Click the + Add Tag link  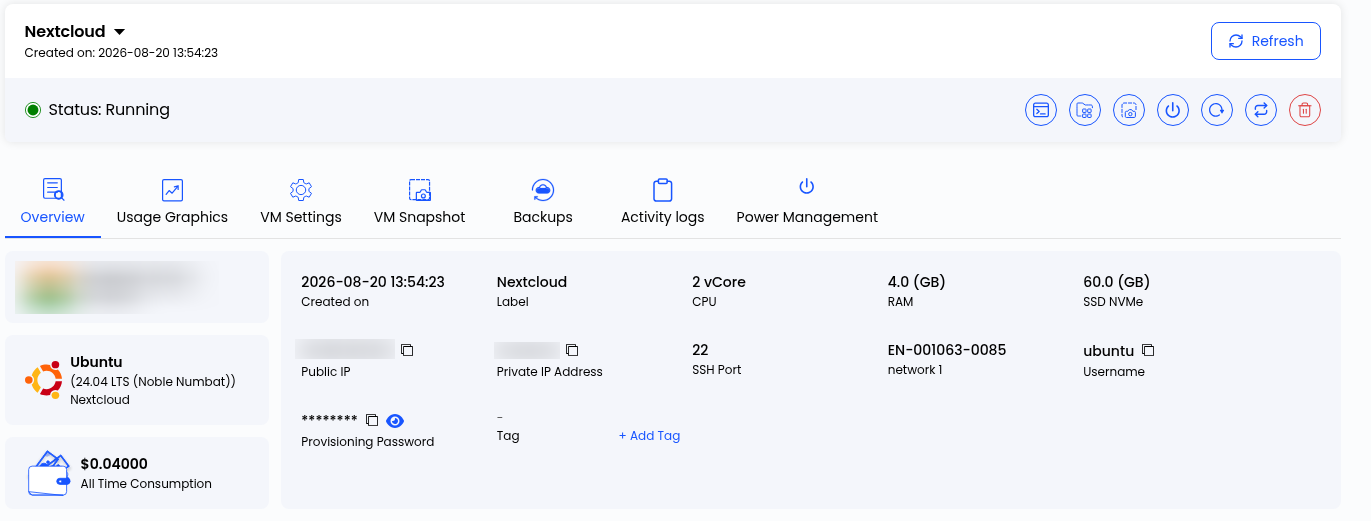[649, 436]
